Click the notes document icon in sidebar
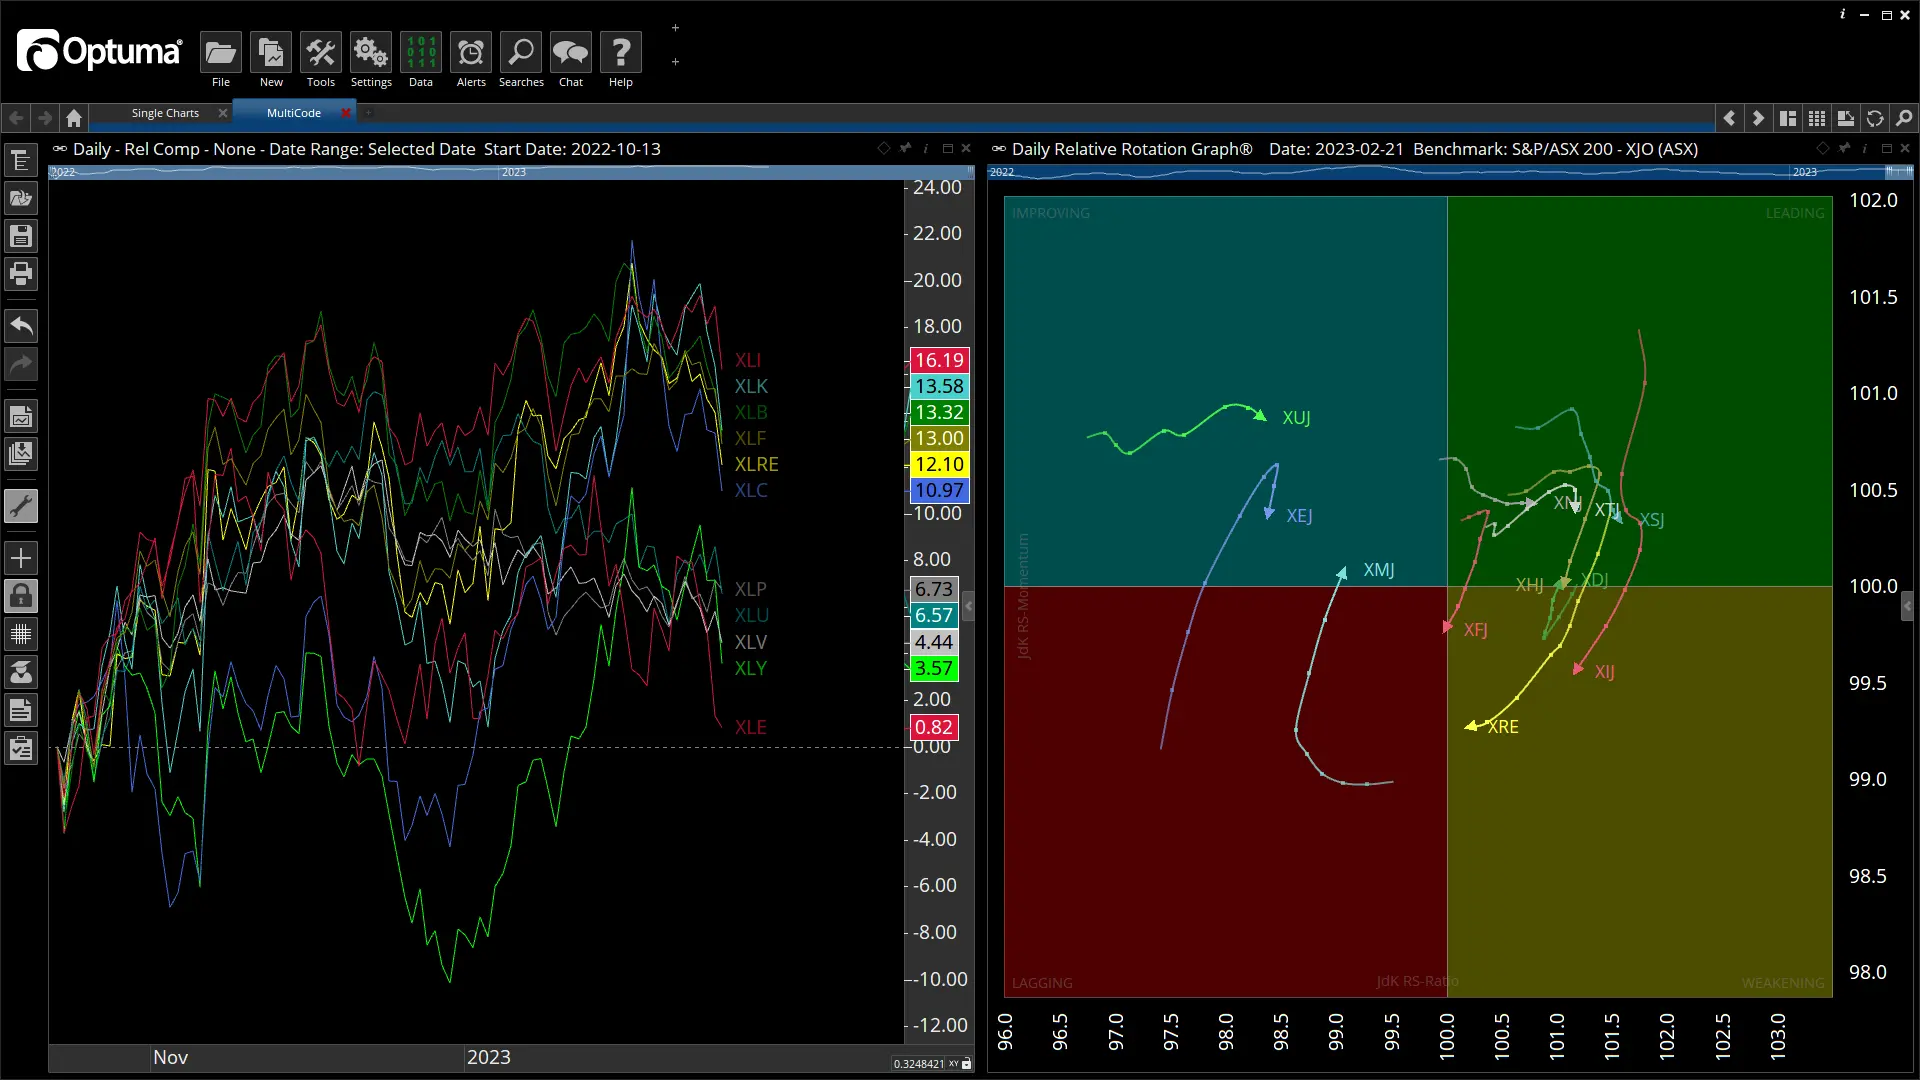This screenshot has height=1080, width=1920. (21, 710)
